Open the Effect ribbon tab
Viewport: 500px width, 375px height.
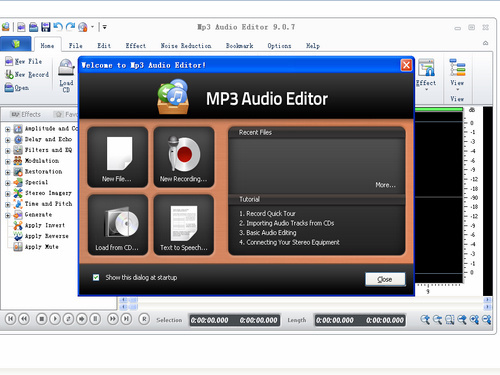tap(136, 46)
